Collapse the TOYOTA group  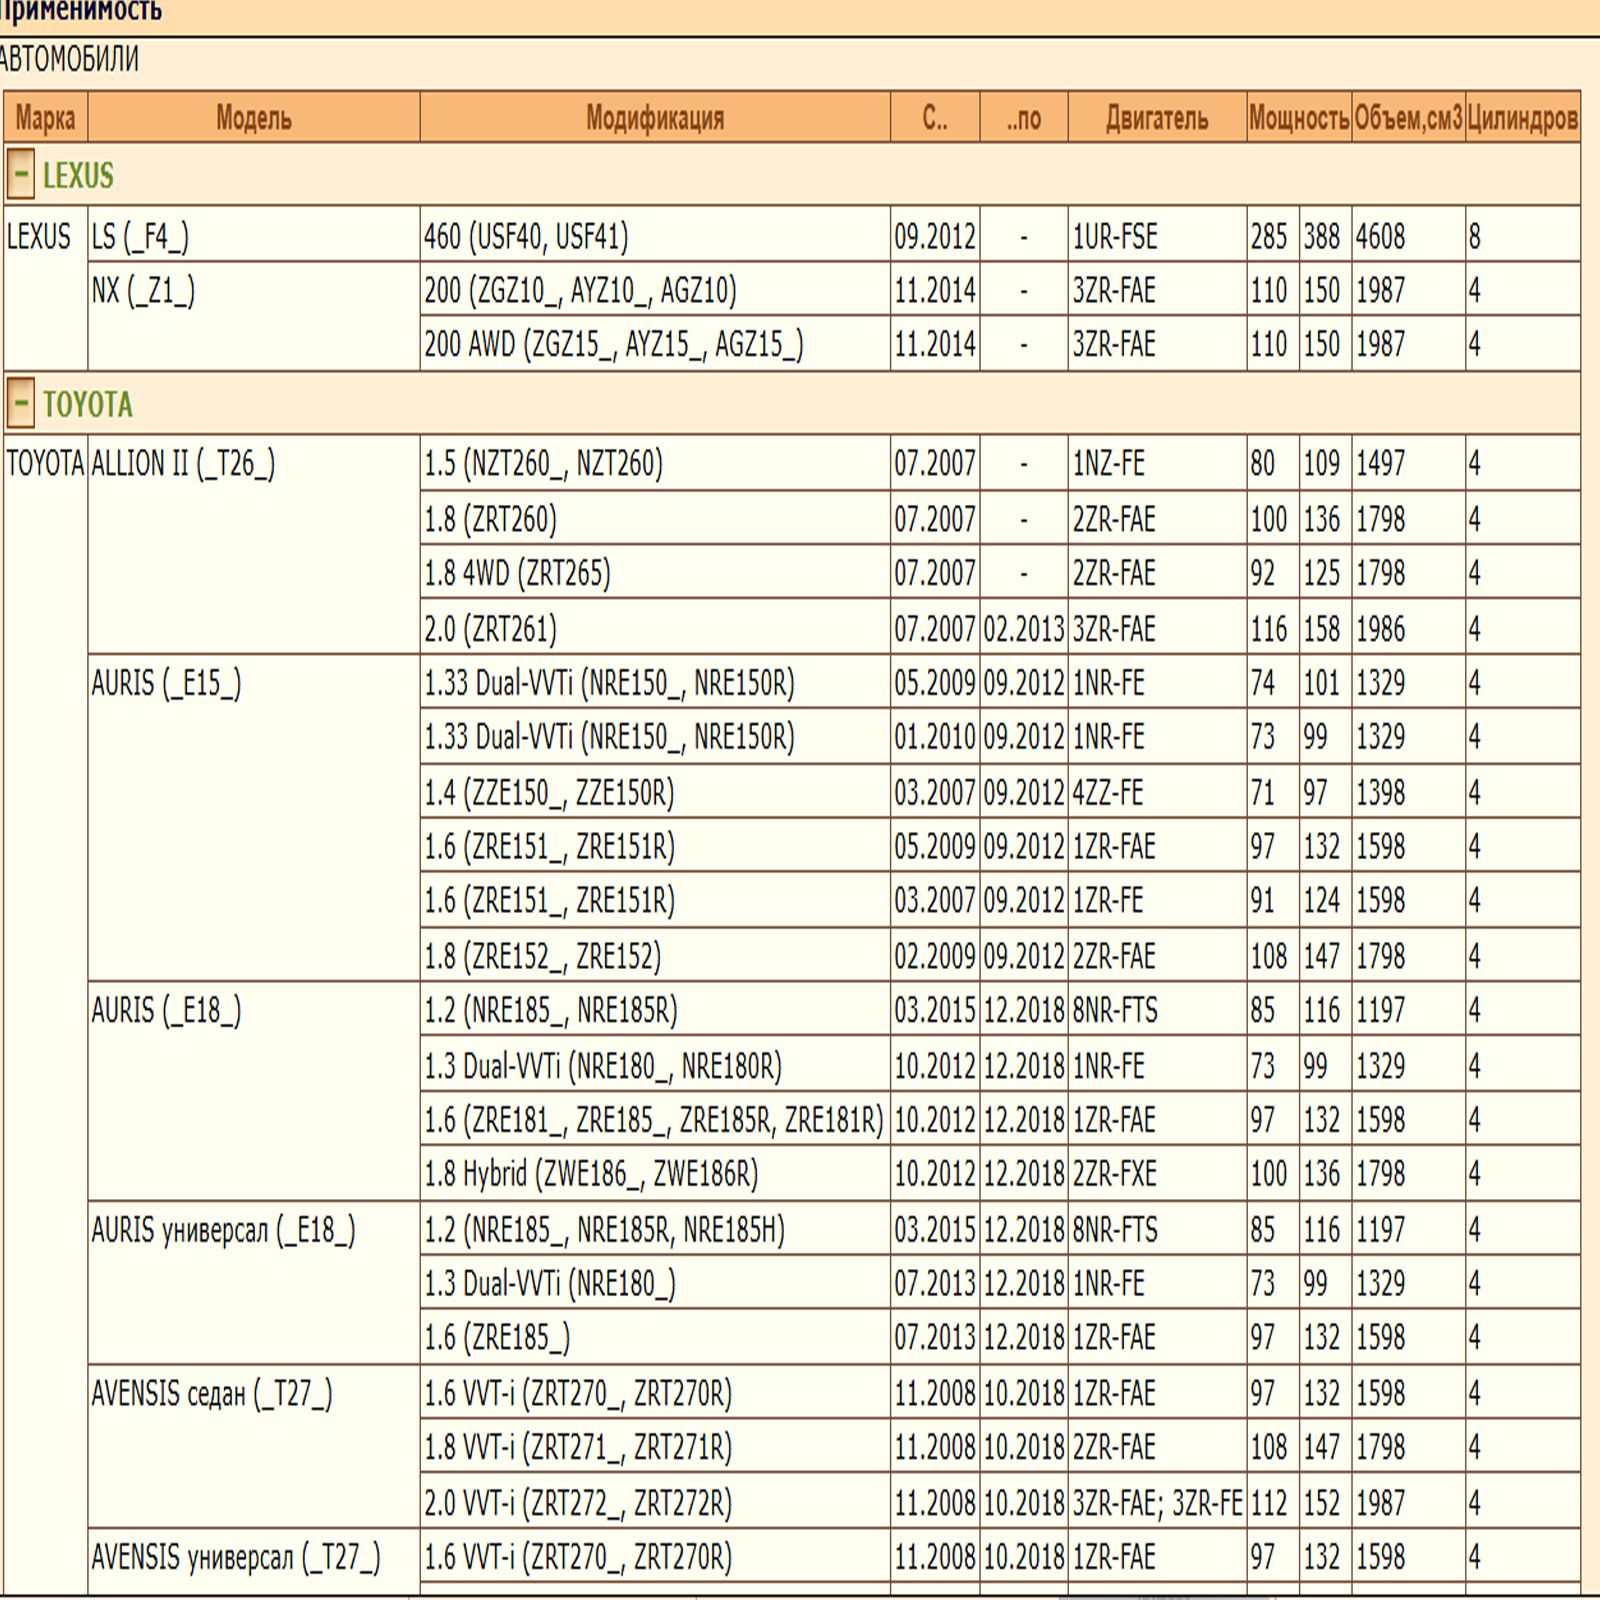coord(21,403)
